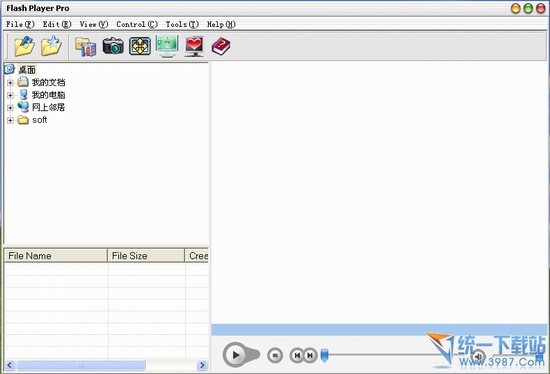This screenshot has height=374, width=550.
Task: Select 网上邻居 in the folder tree
Action: 48,107
